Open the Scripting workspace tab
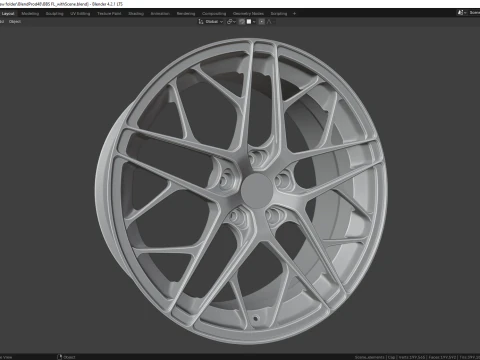Image resolution: width=480 pixels, height=360 pixels. click(279, 14)
